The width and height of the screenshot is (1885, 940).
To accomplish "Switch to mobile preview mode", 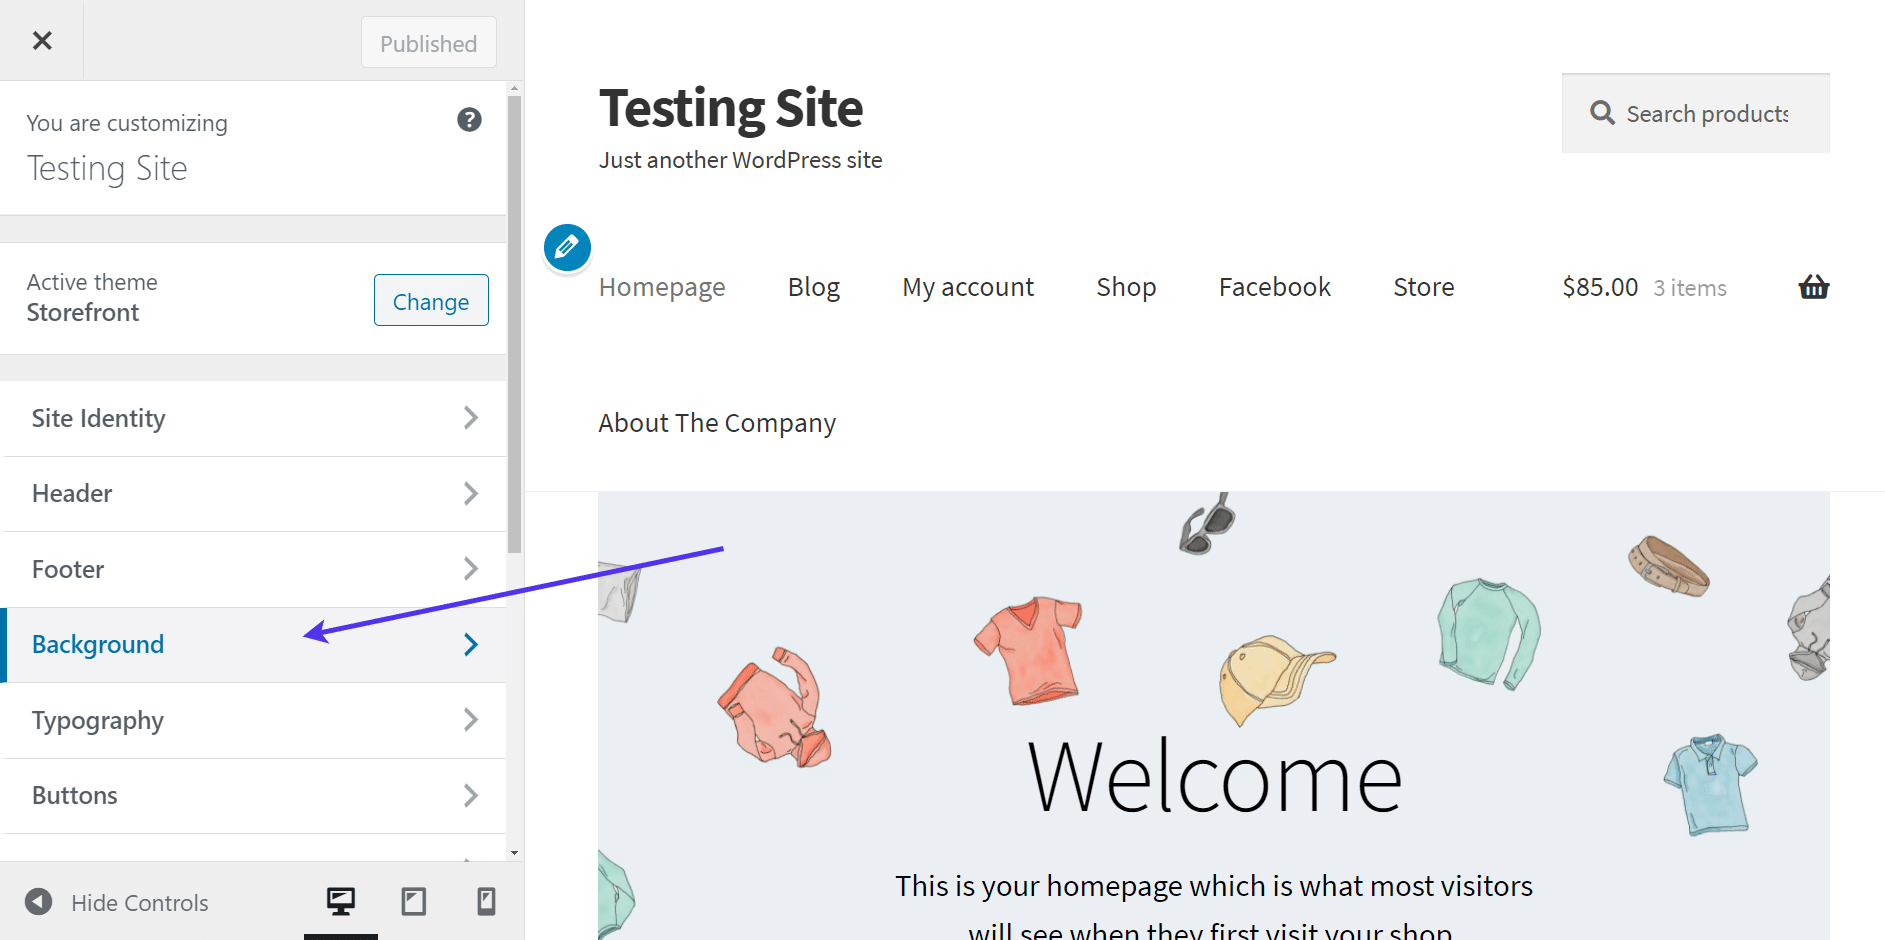I will click(486, 901).
